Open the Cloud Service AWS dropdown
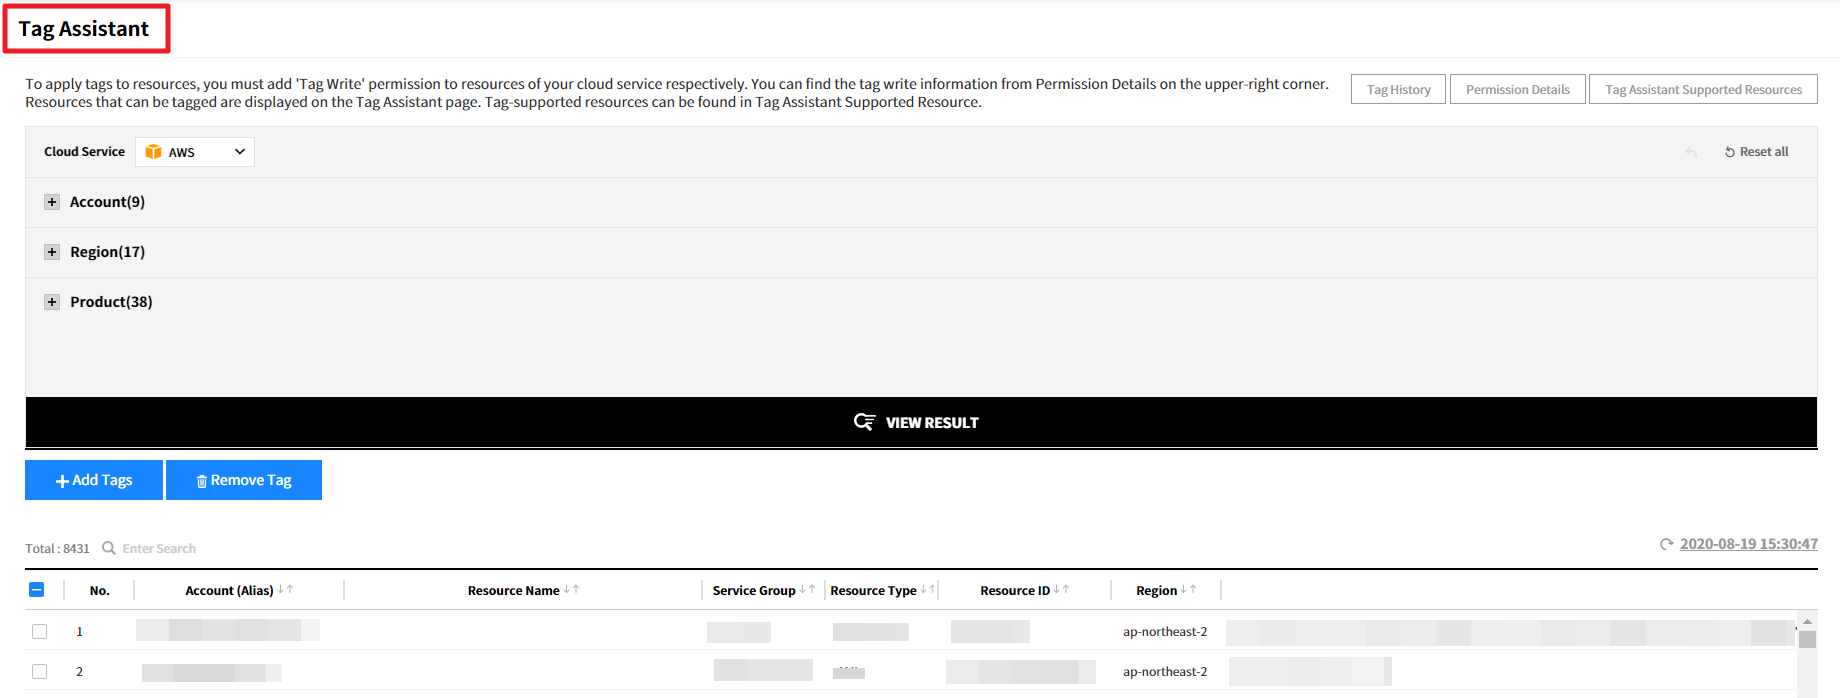The width and height of the screenshot is (1840, 698). click(x=195, y=152)
